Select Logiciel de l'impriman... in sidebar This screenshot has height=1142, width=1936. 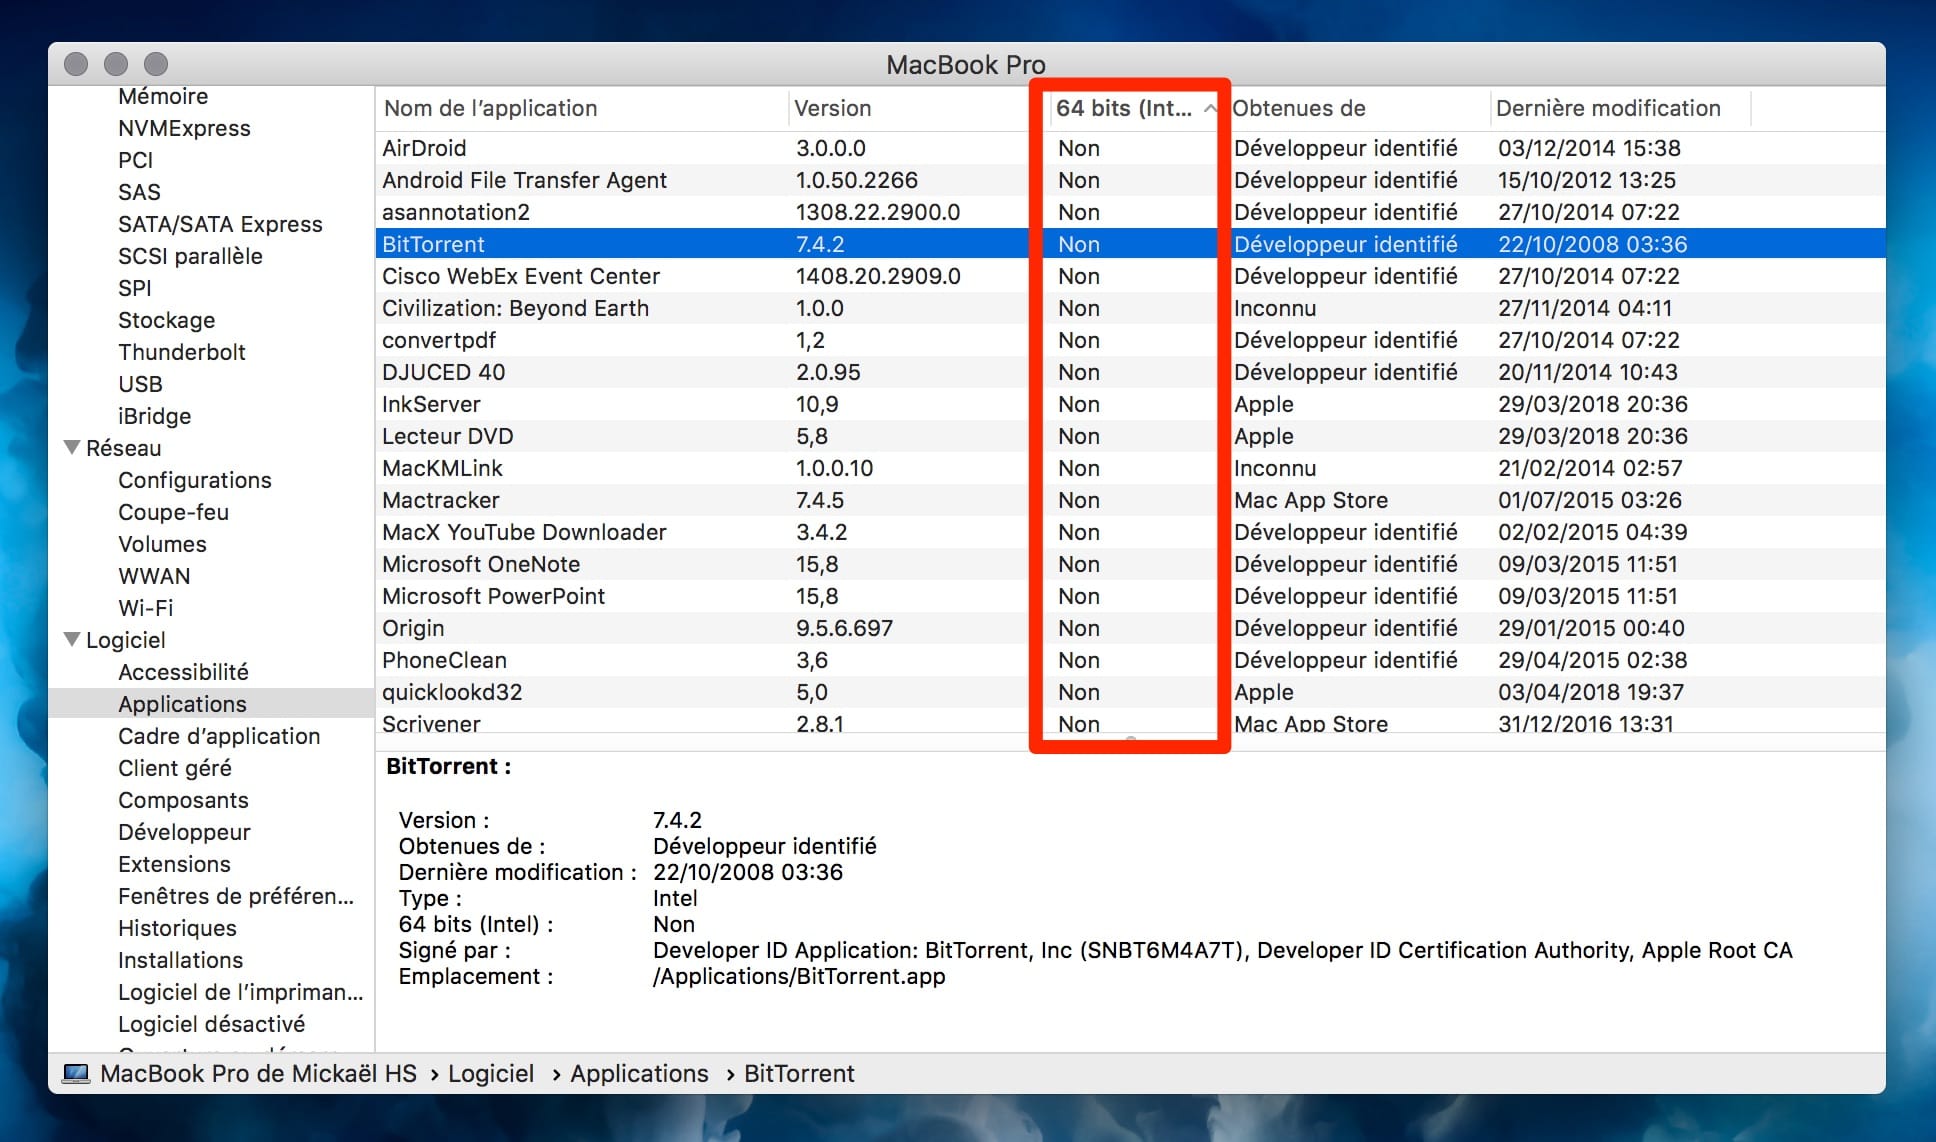pos(240,992)
